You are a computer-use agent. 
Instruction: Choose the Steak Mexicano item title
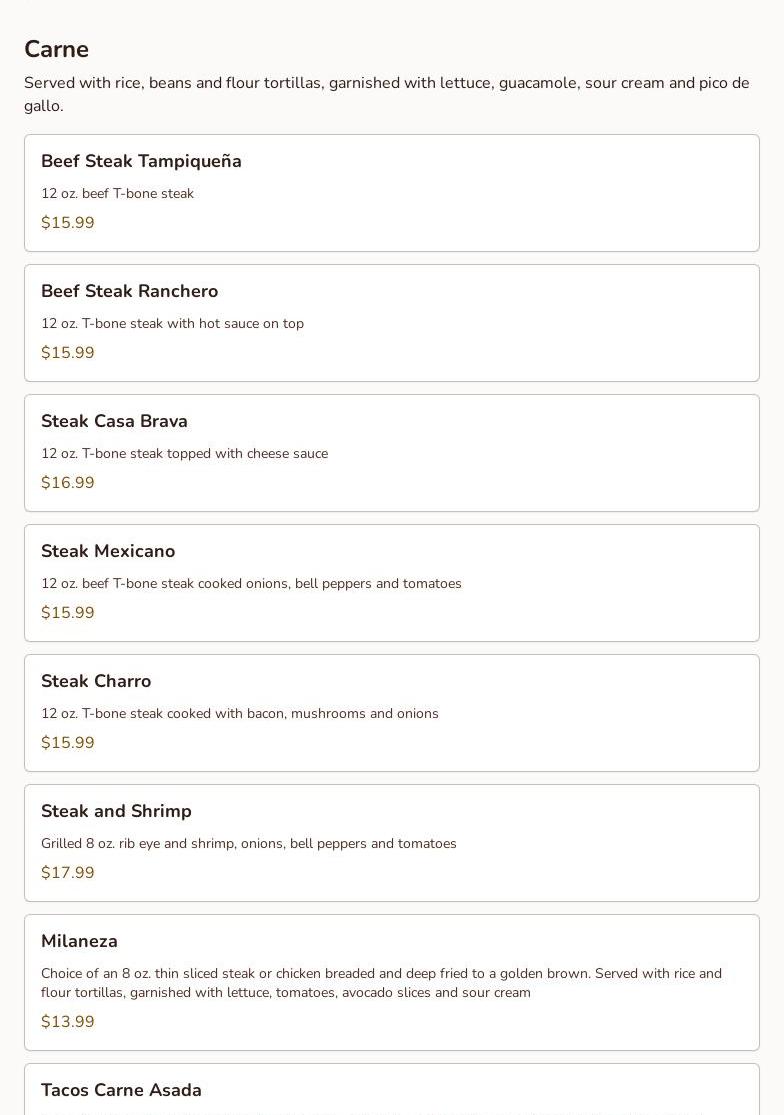pos(108,552)
